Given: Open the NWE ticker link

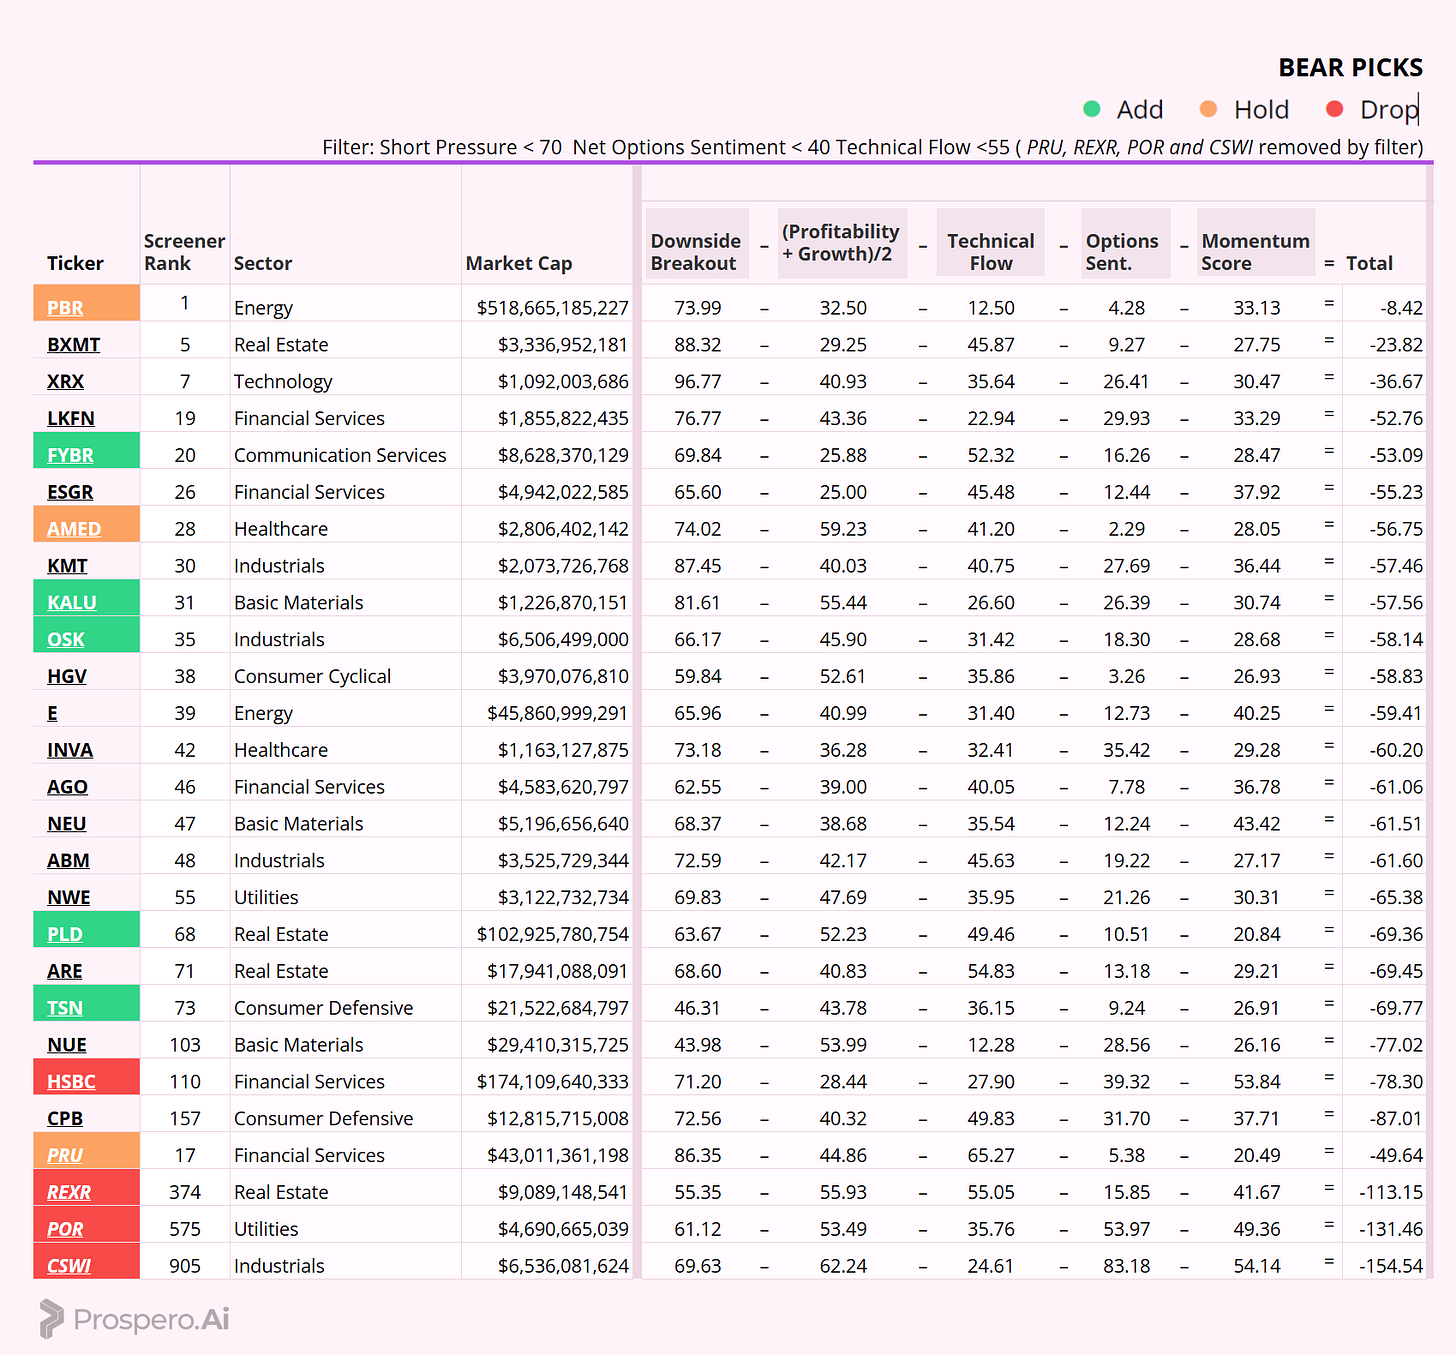Looking at the screenshot, I should [69, 898].
